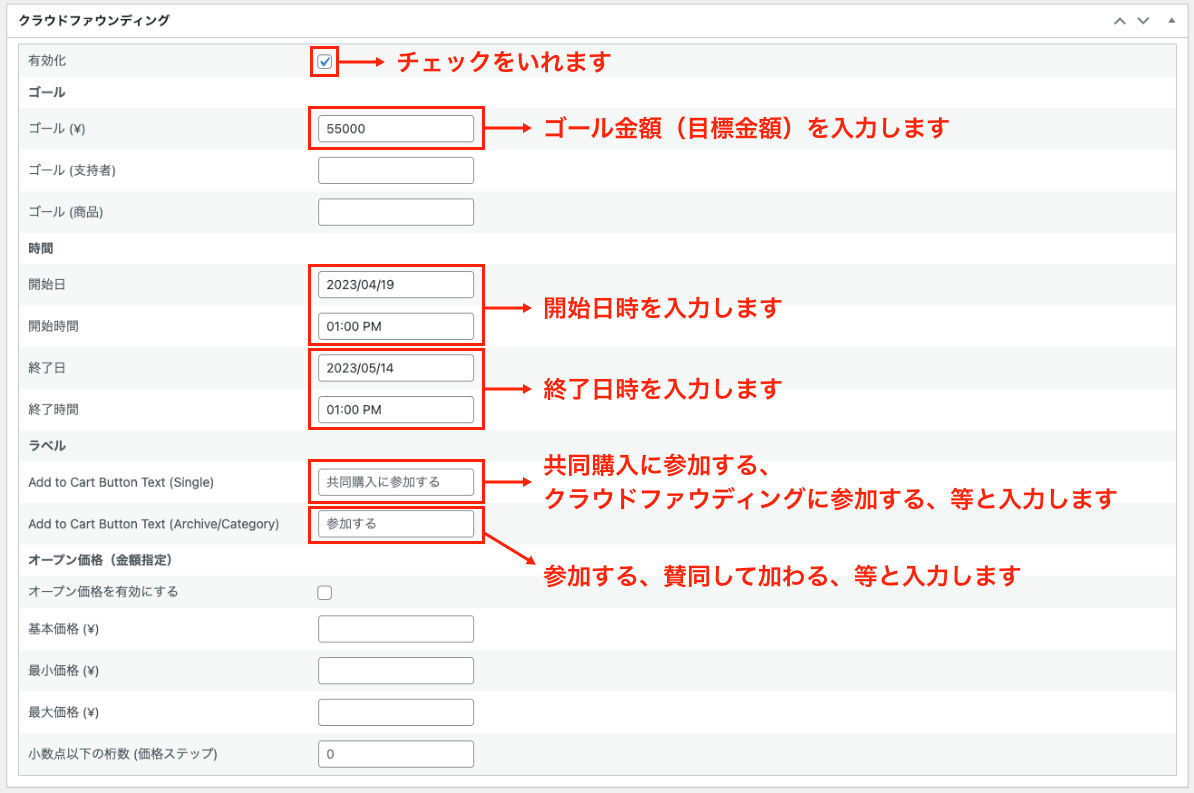Image resolution: width=1194 pixels, height=793 pixels.
Task: Click the 小数点以下の桁数 price step field
Action: coord(395,754)
